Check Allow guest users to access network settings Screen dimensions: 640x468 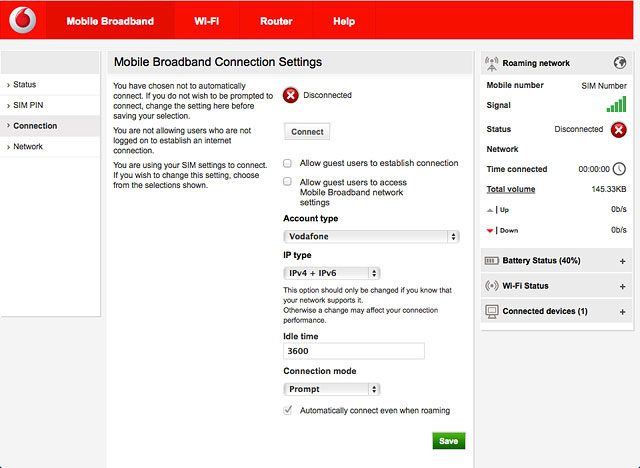pos(287,182)
